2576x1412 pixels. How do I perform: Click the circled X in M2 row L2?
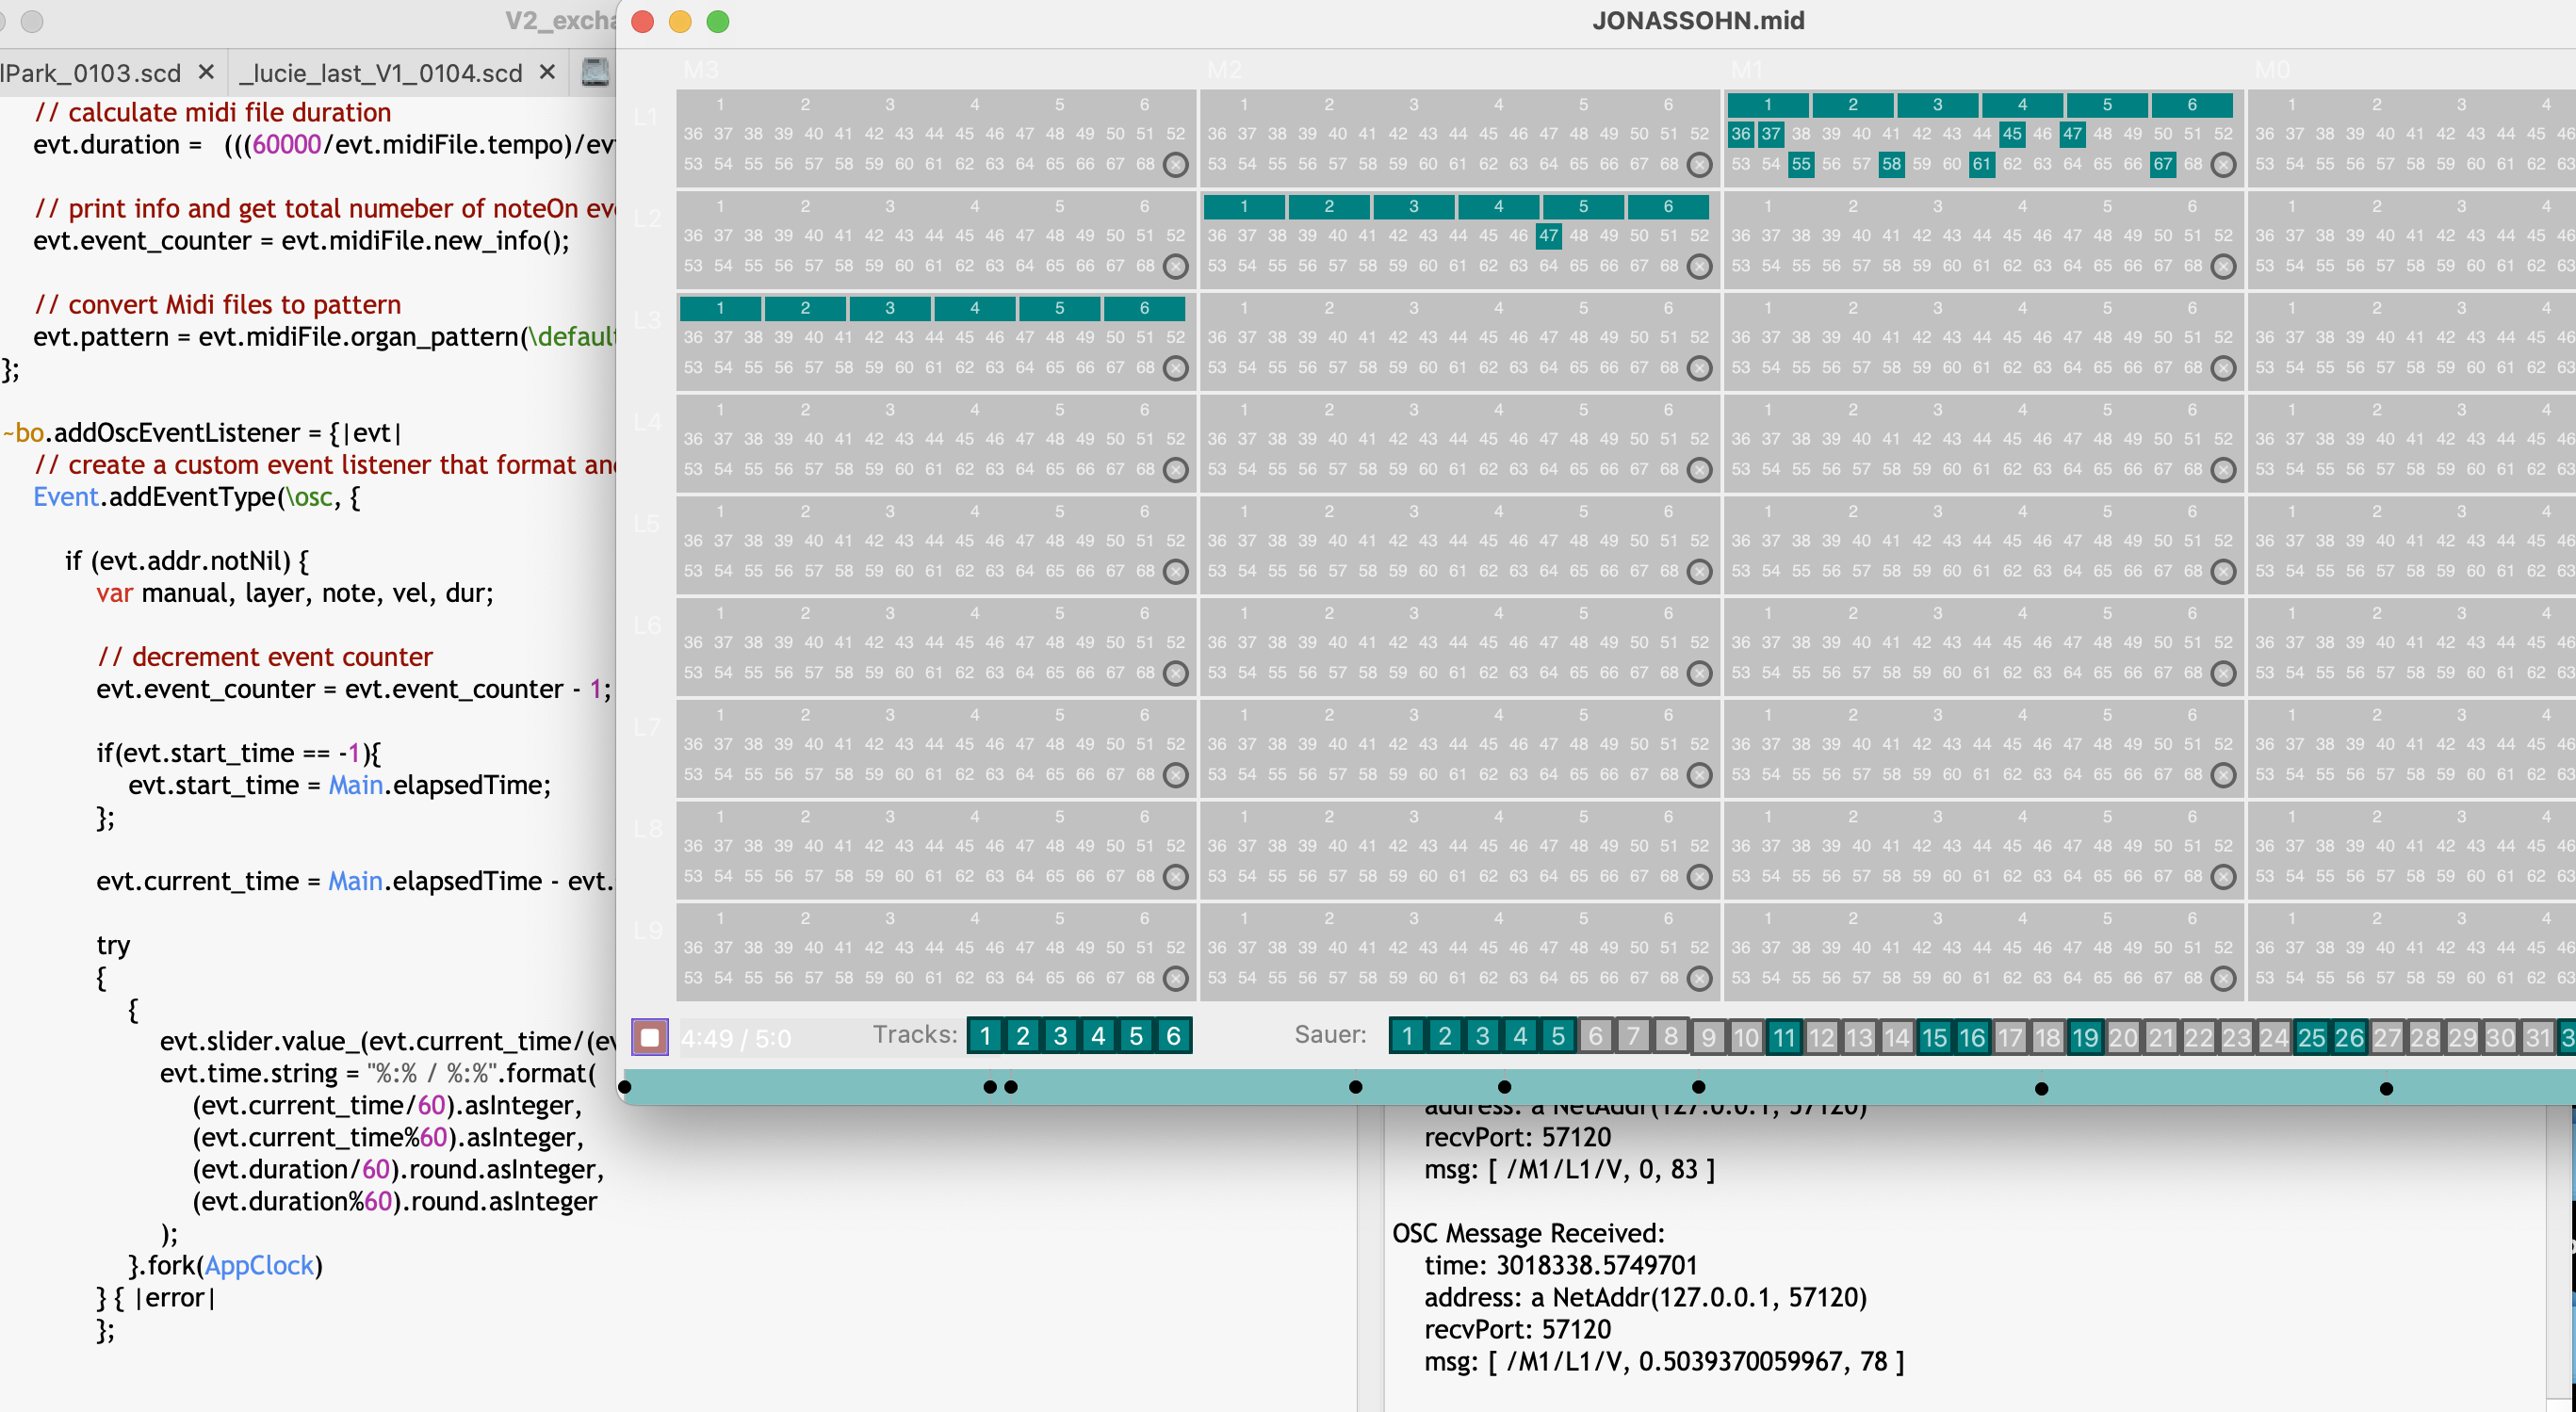coord(1699,267)
